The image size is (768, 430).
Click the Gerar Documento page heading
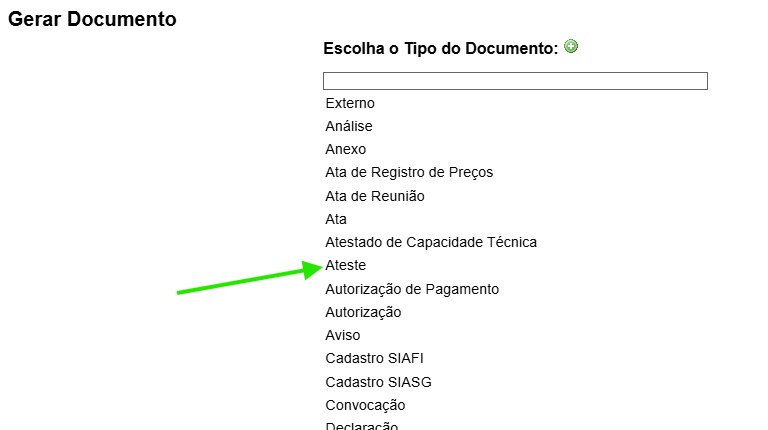point(92,19)
